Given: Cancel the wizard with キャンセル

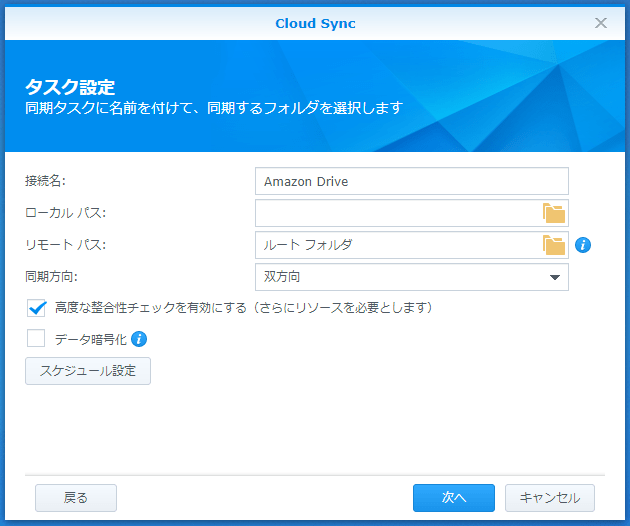Looking at the screenshot, I should (x=550, y=498).
